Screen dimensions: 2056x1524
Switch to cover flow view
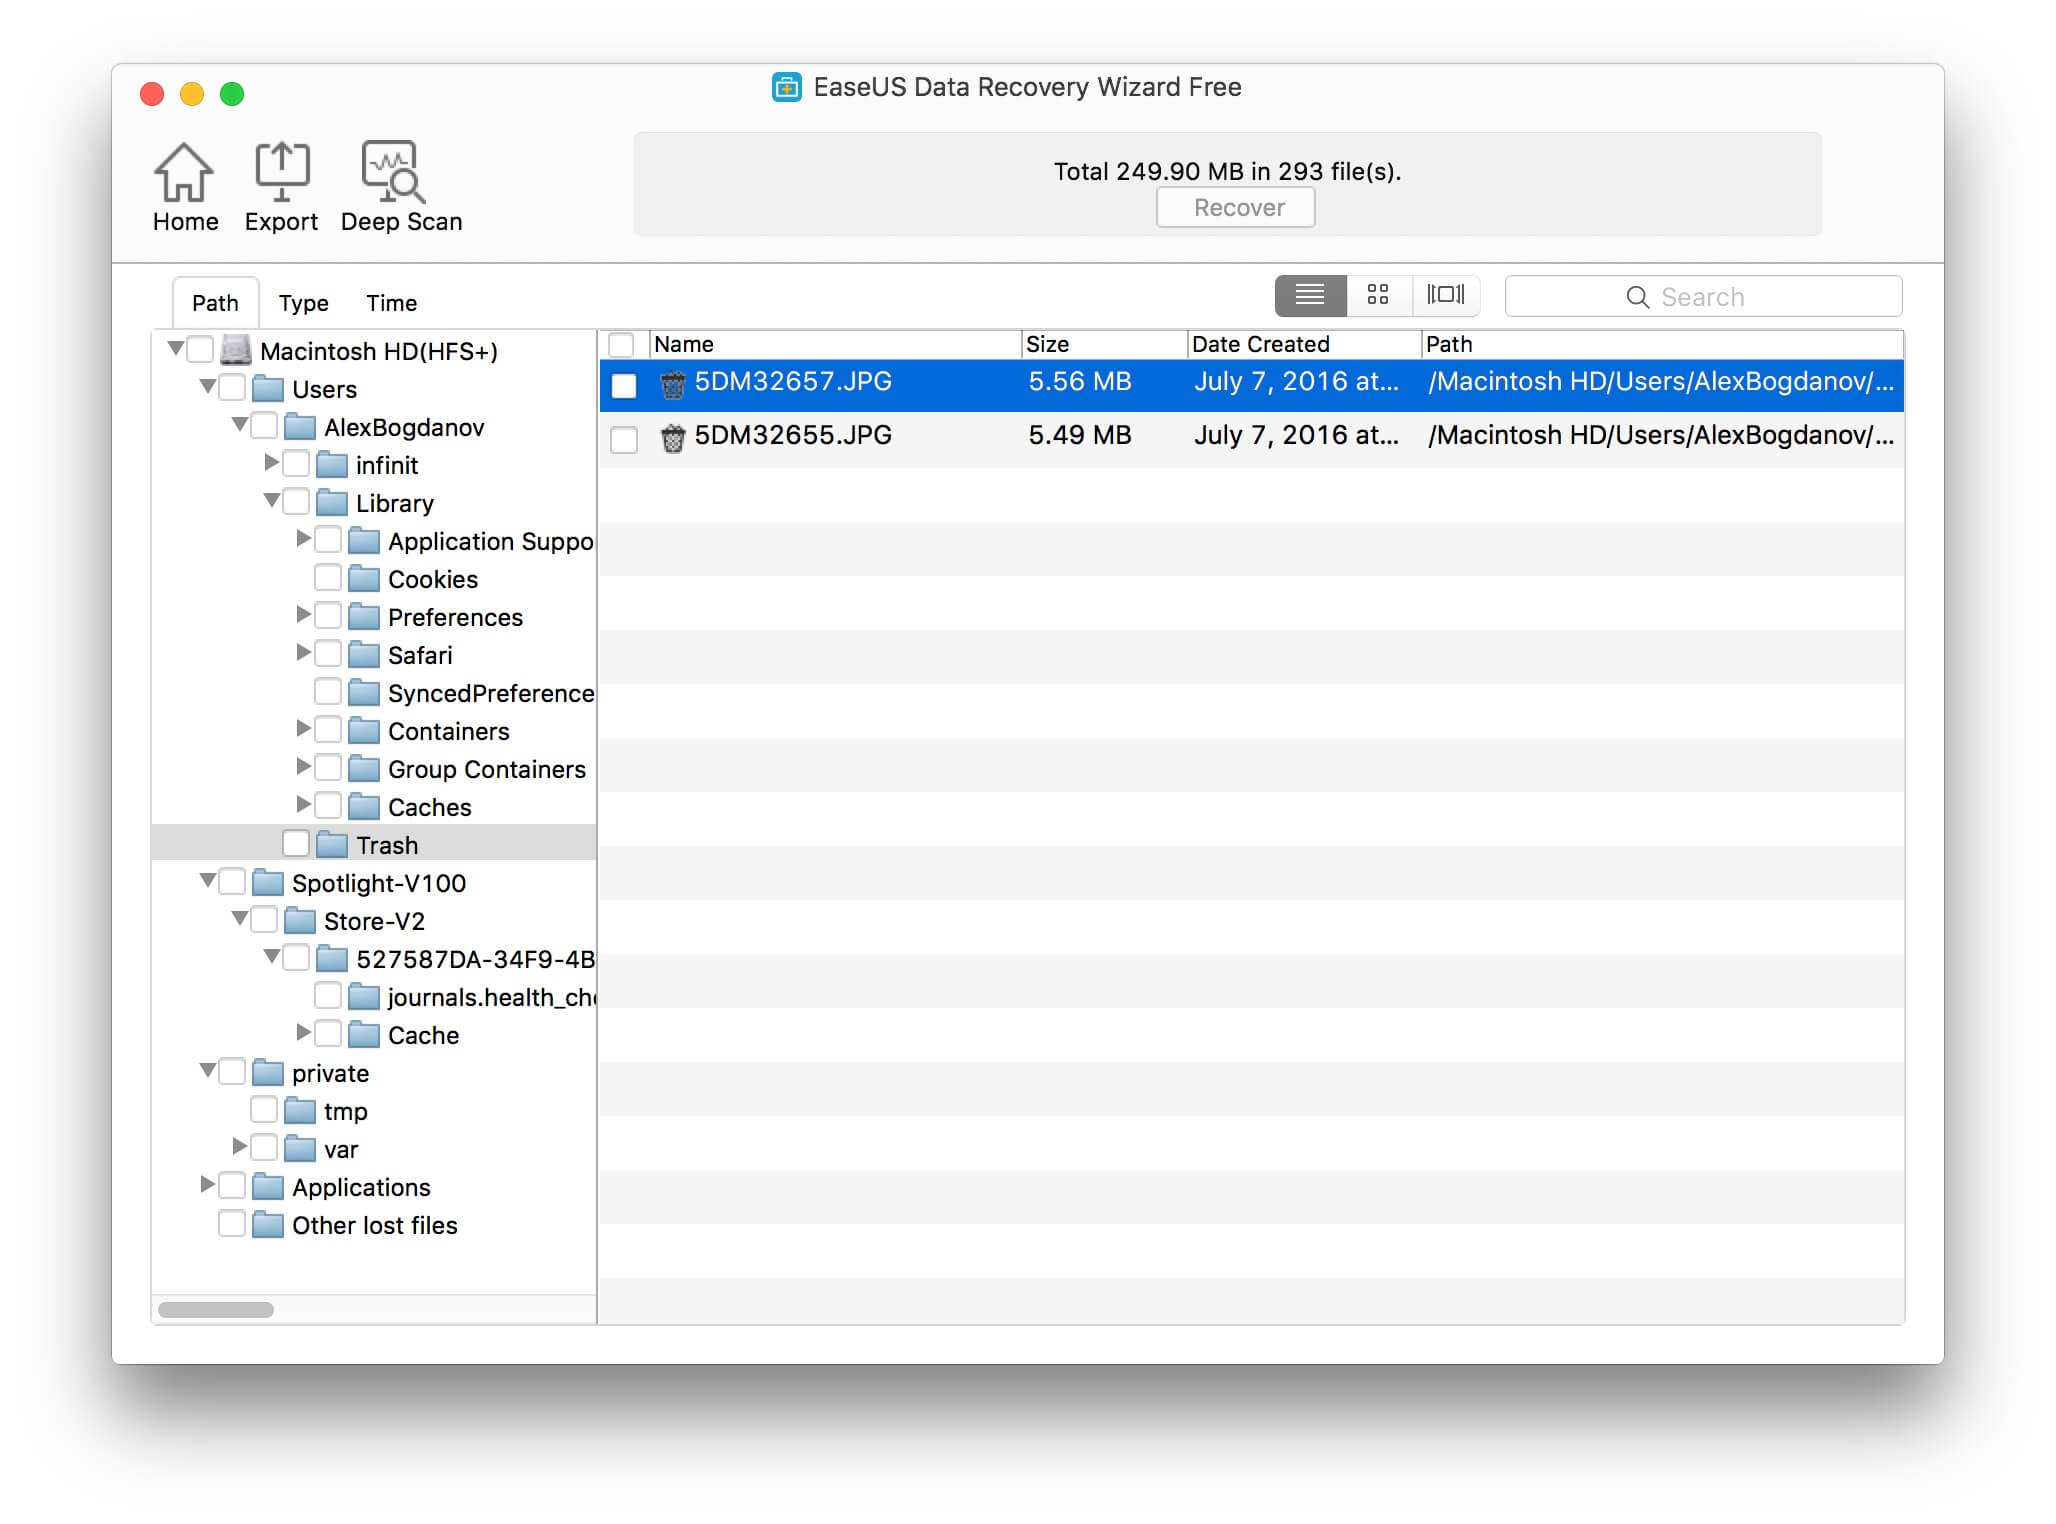point(1445,295)
